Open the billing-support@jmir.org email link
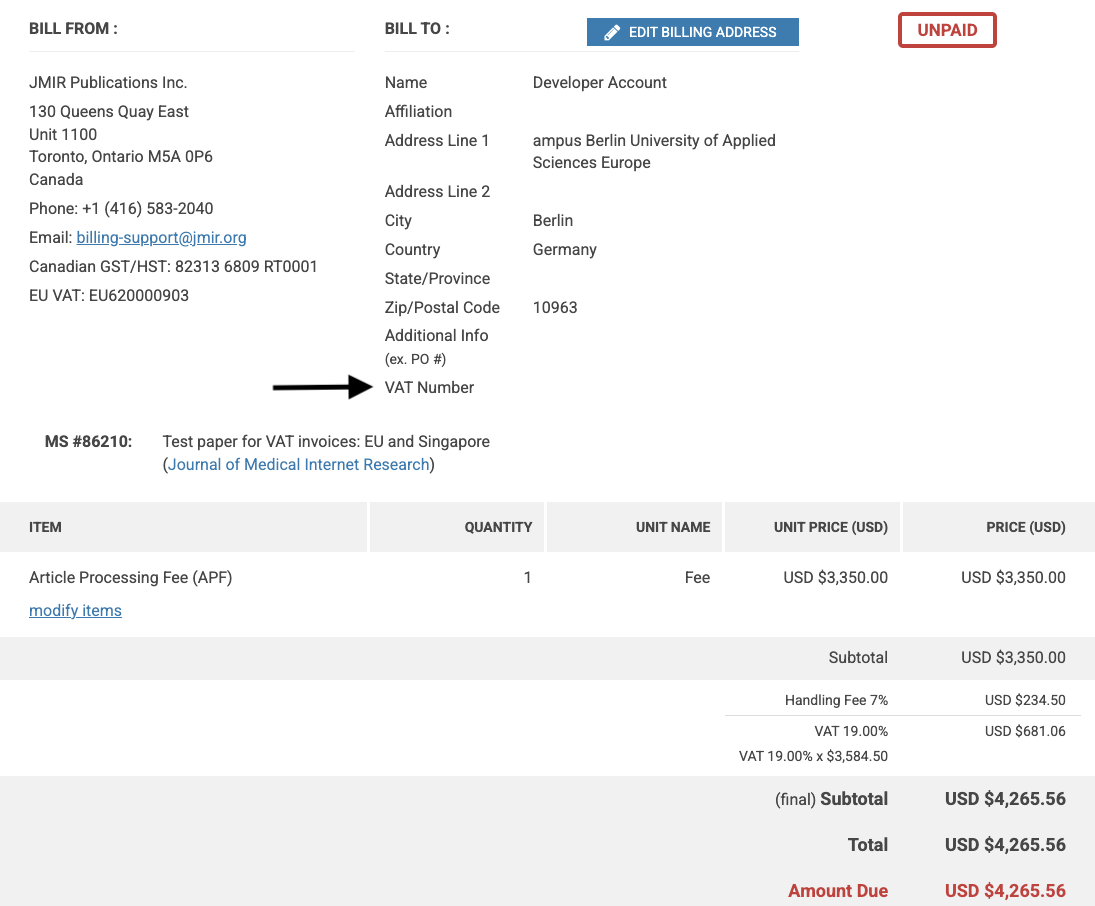This screenshot has width=1095, height=906. pos(161,238)
